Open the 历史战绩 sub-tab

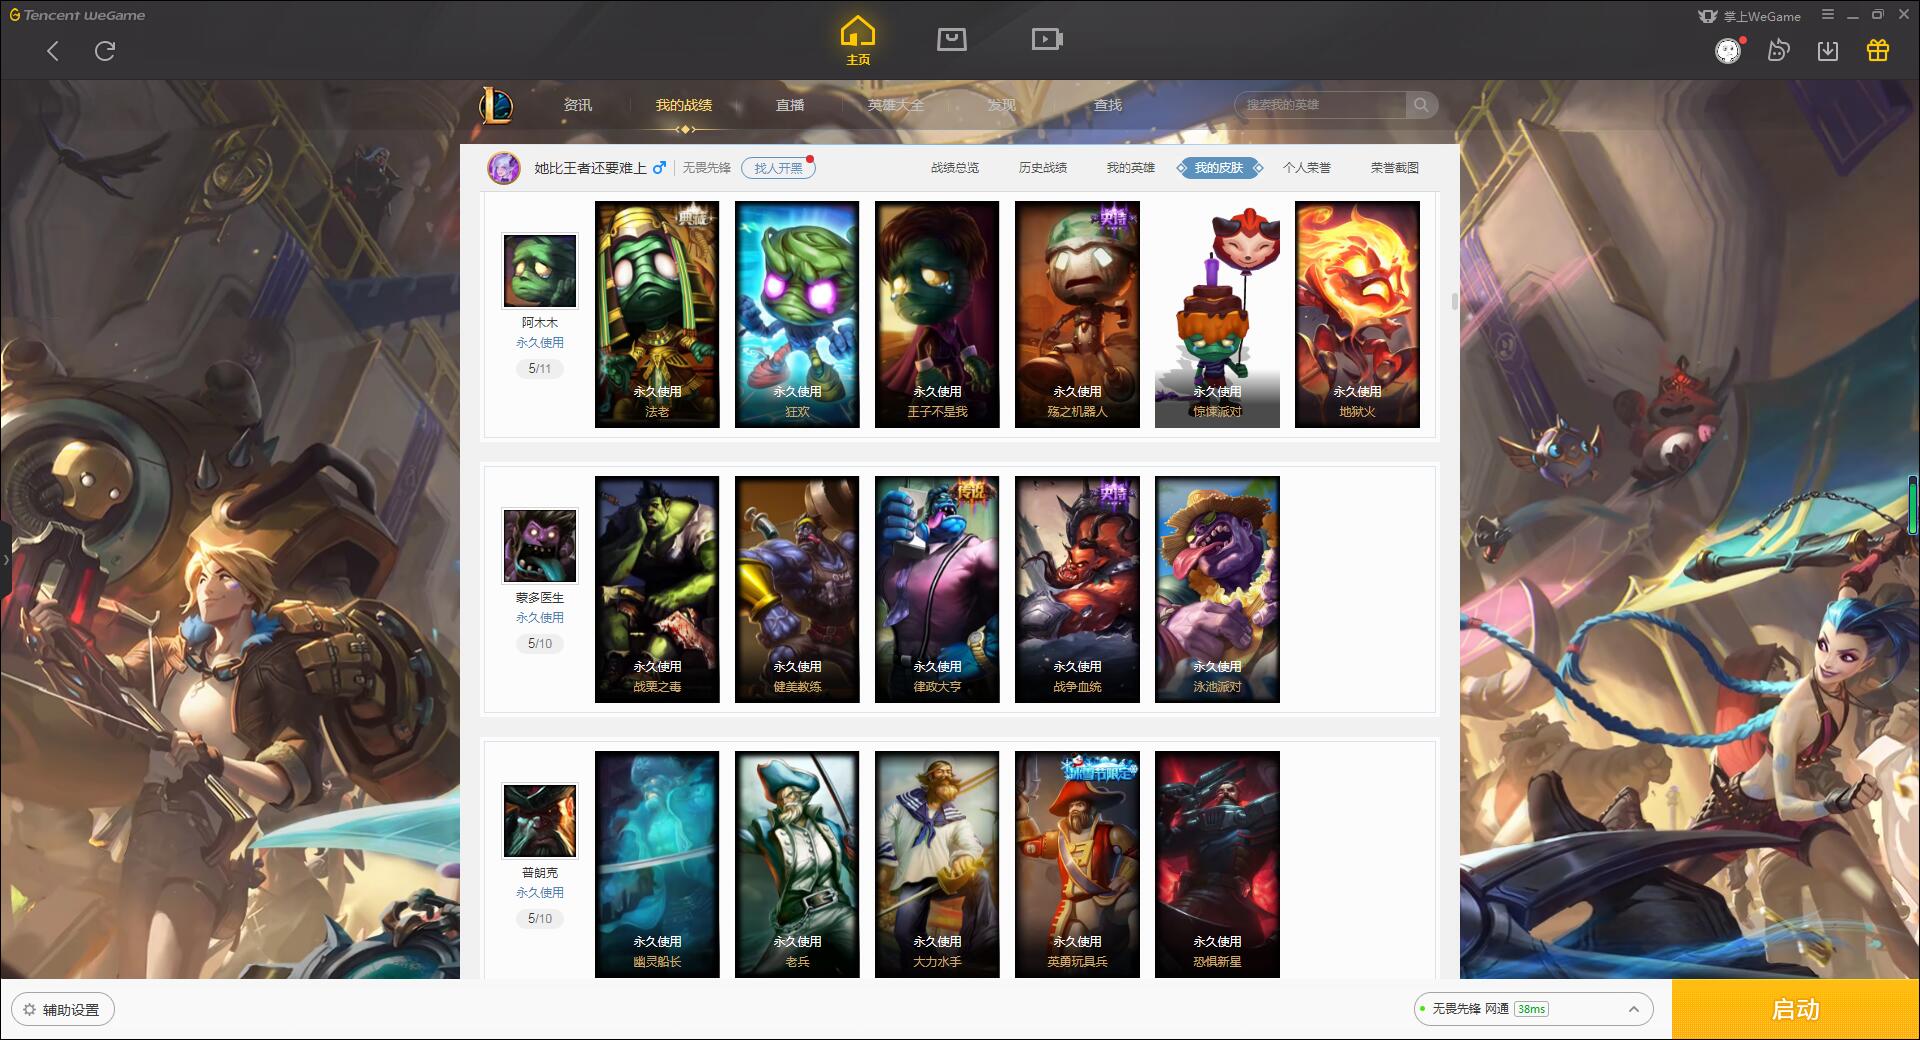coord(1043,168)
